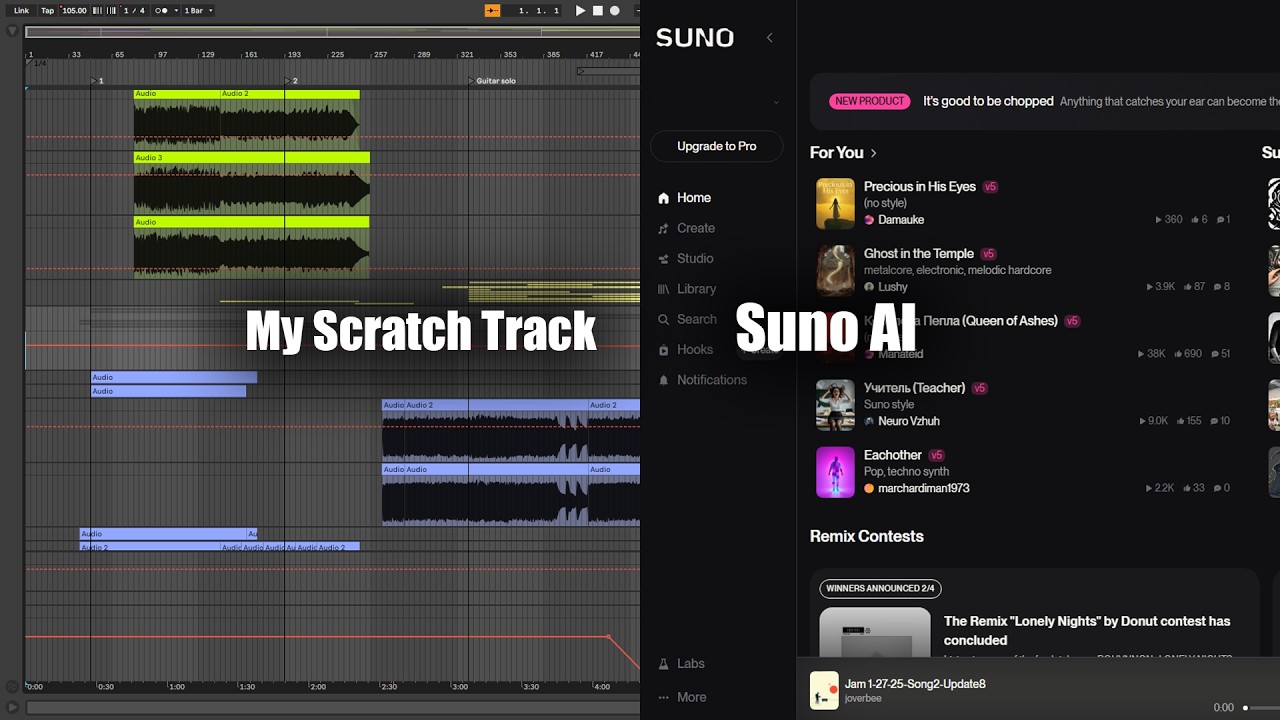Image resolution: width=1280 pixels, height=720 pixels.
Task: Open Labs in Suno sidebar
Action: point(681,664)
